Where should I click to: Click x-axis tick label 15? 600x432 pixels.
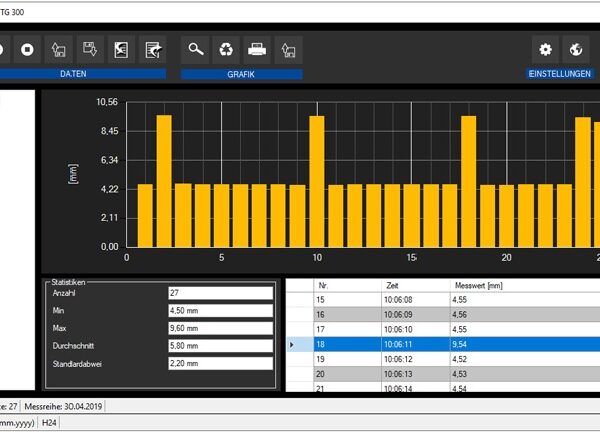(411, 258)
